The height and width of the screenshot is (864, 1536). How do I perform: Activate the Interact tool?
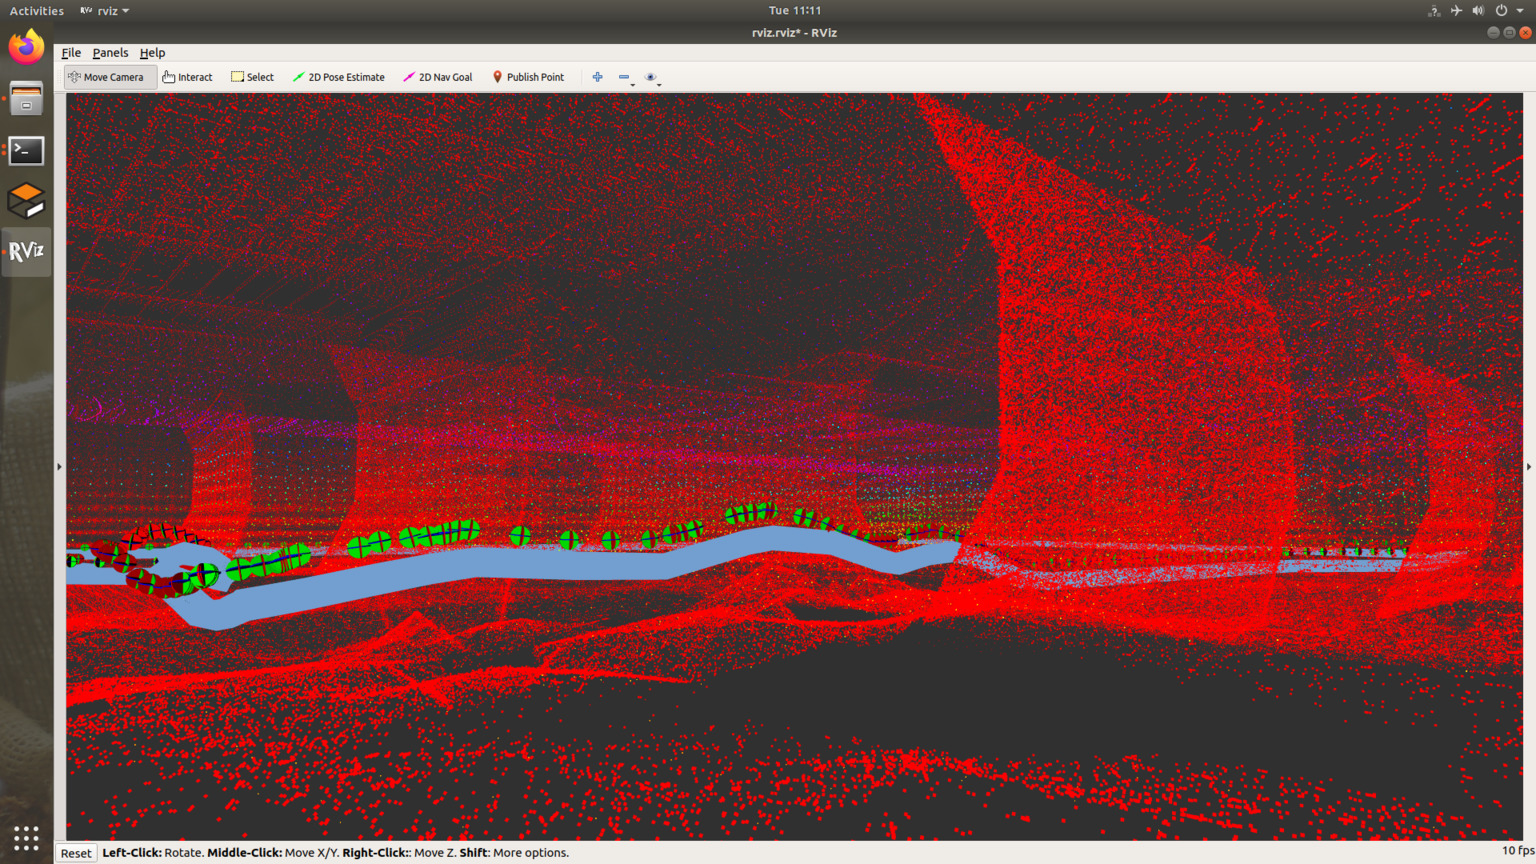point(187,77)
